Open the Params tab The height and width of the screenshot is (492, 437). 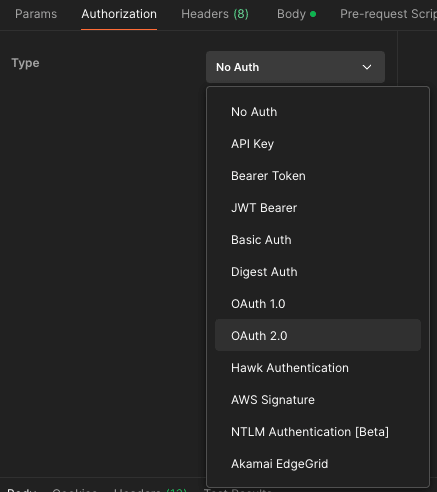[x=36, y=14]
